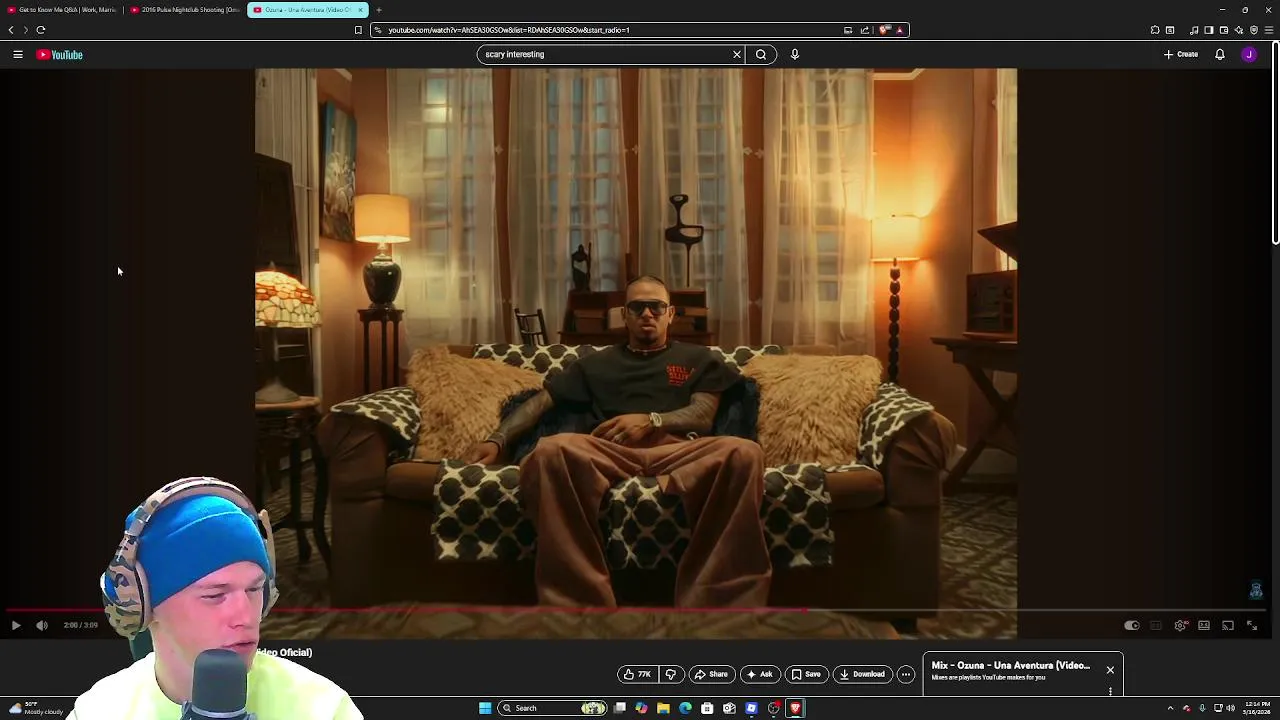Like the video with 77K likes
1280x720 pixels.
coord(637,674)
